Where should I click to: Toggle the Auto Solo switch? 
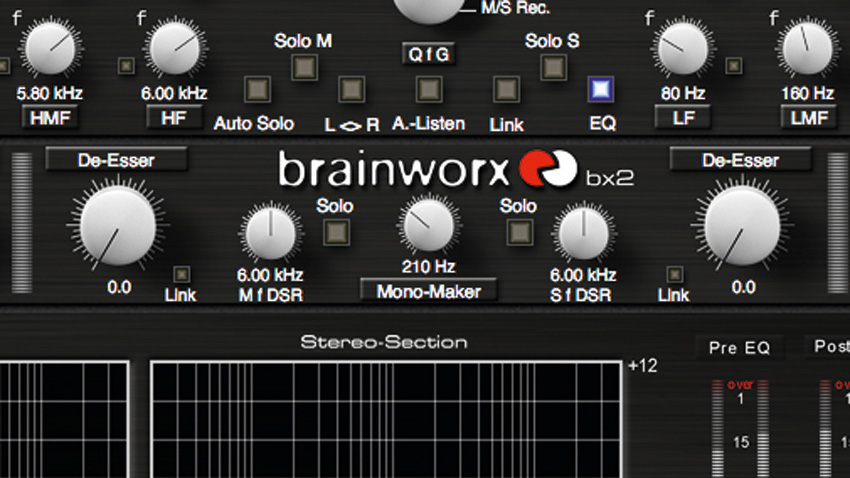[257, 89]
